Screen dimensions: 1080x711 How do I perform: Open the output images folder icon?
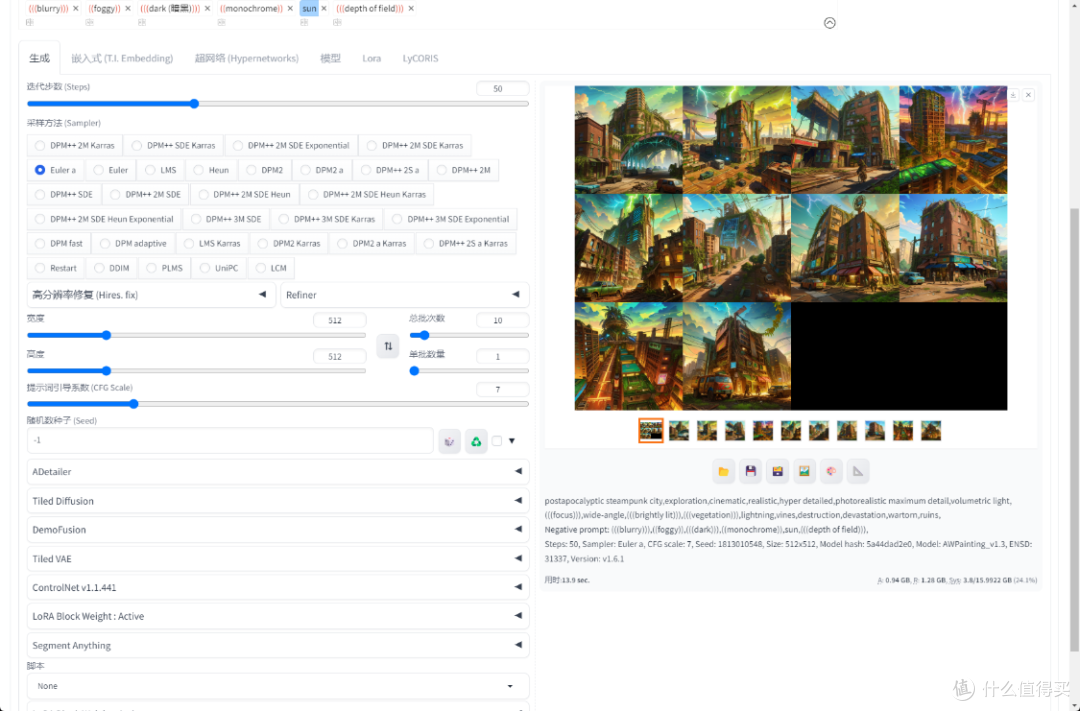(723, 471)
